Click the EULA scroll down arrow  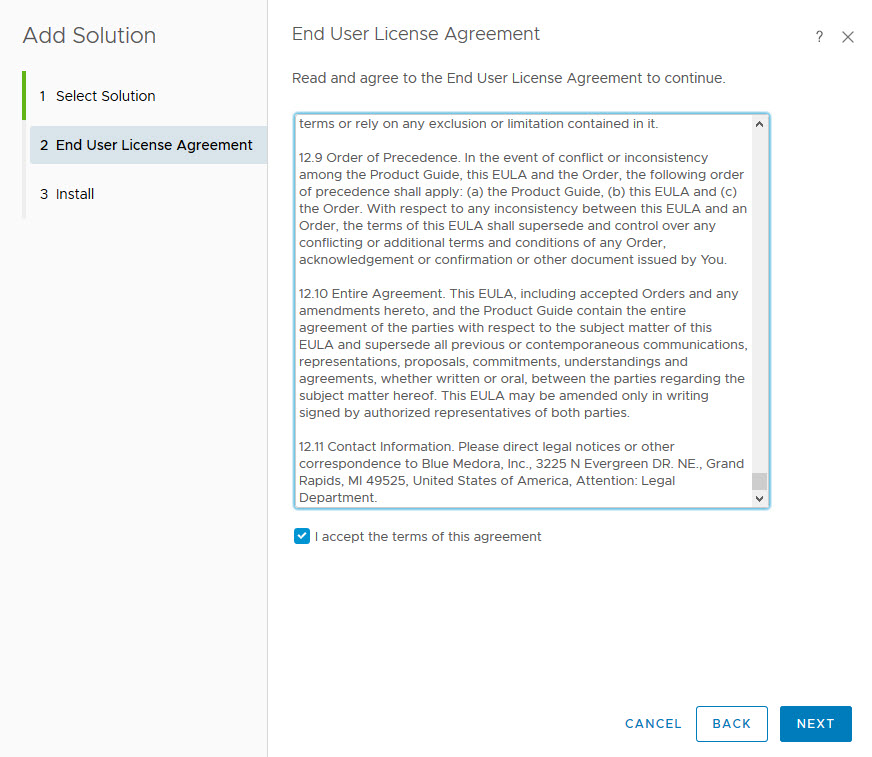(x=759, y=498)
